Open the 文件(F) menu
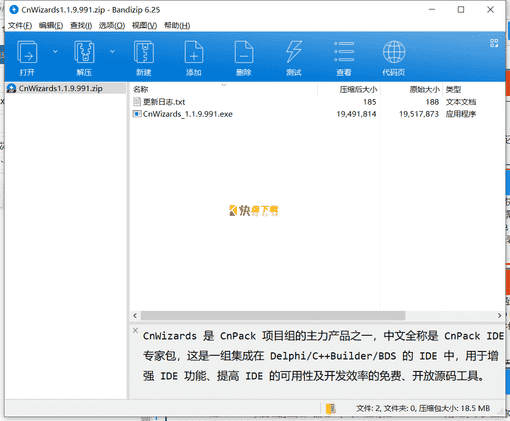The height and width of the screenshot is (421, 510). tap(20, 26)
